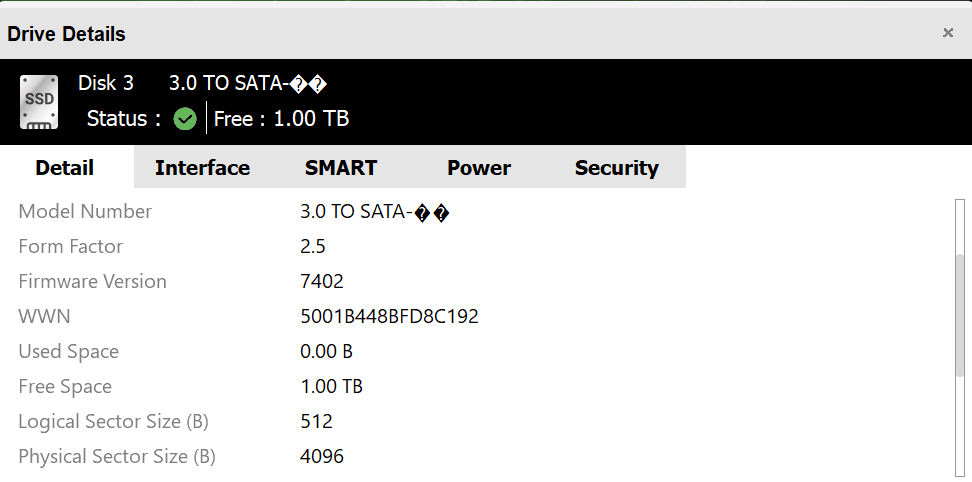Viewport: 972px width, 482px height.
Task: Click the green status checkmark icon
Action: click(185, 119)
